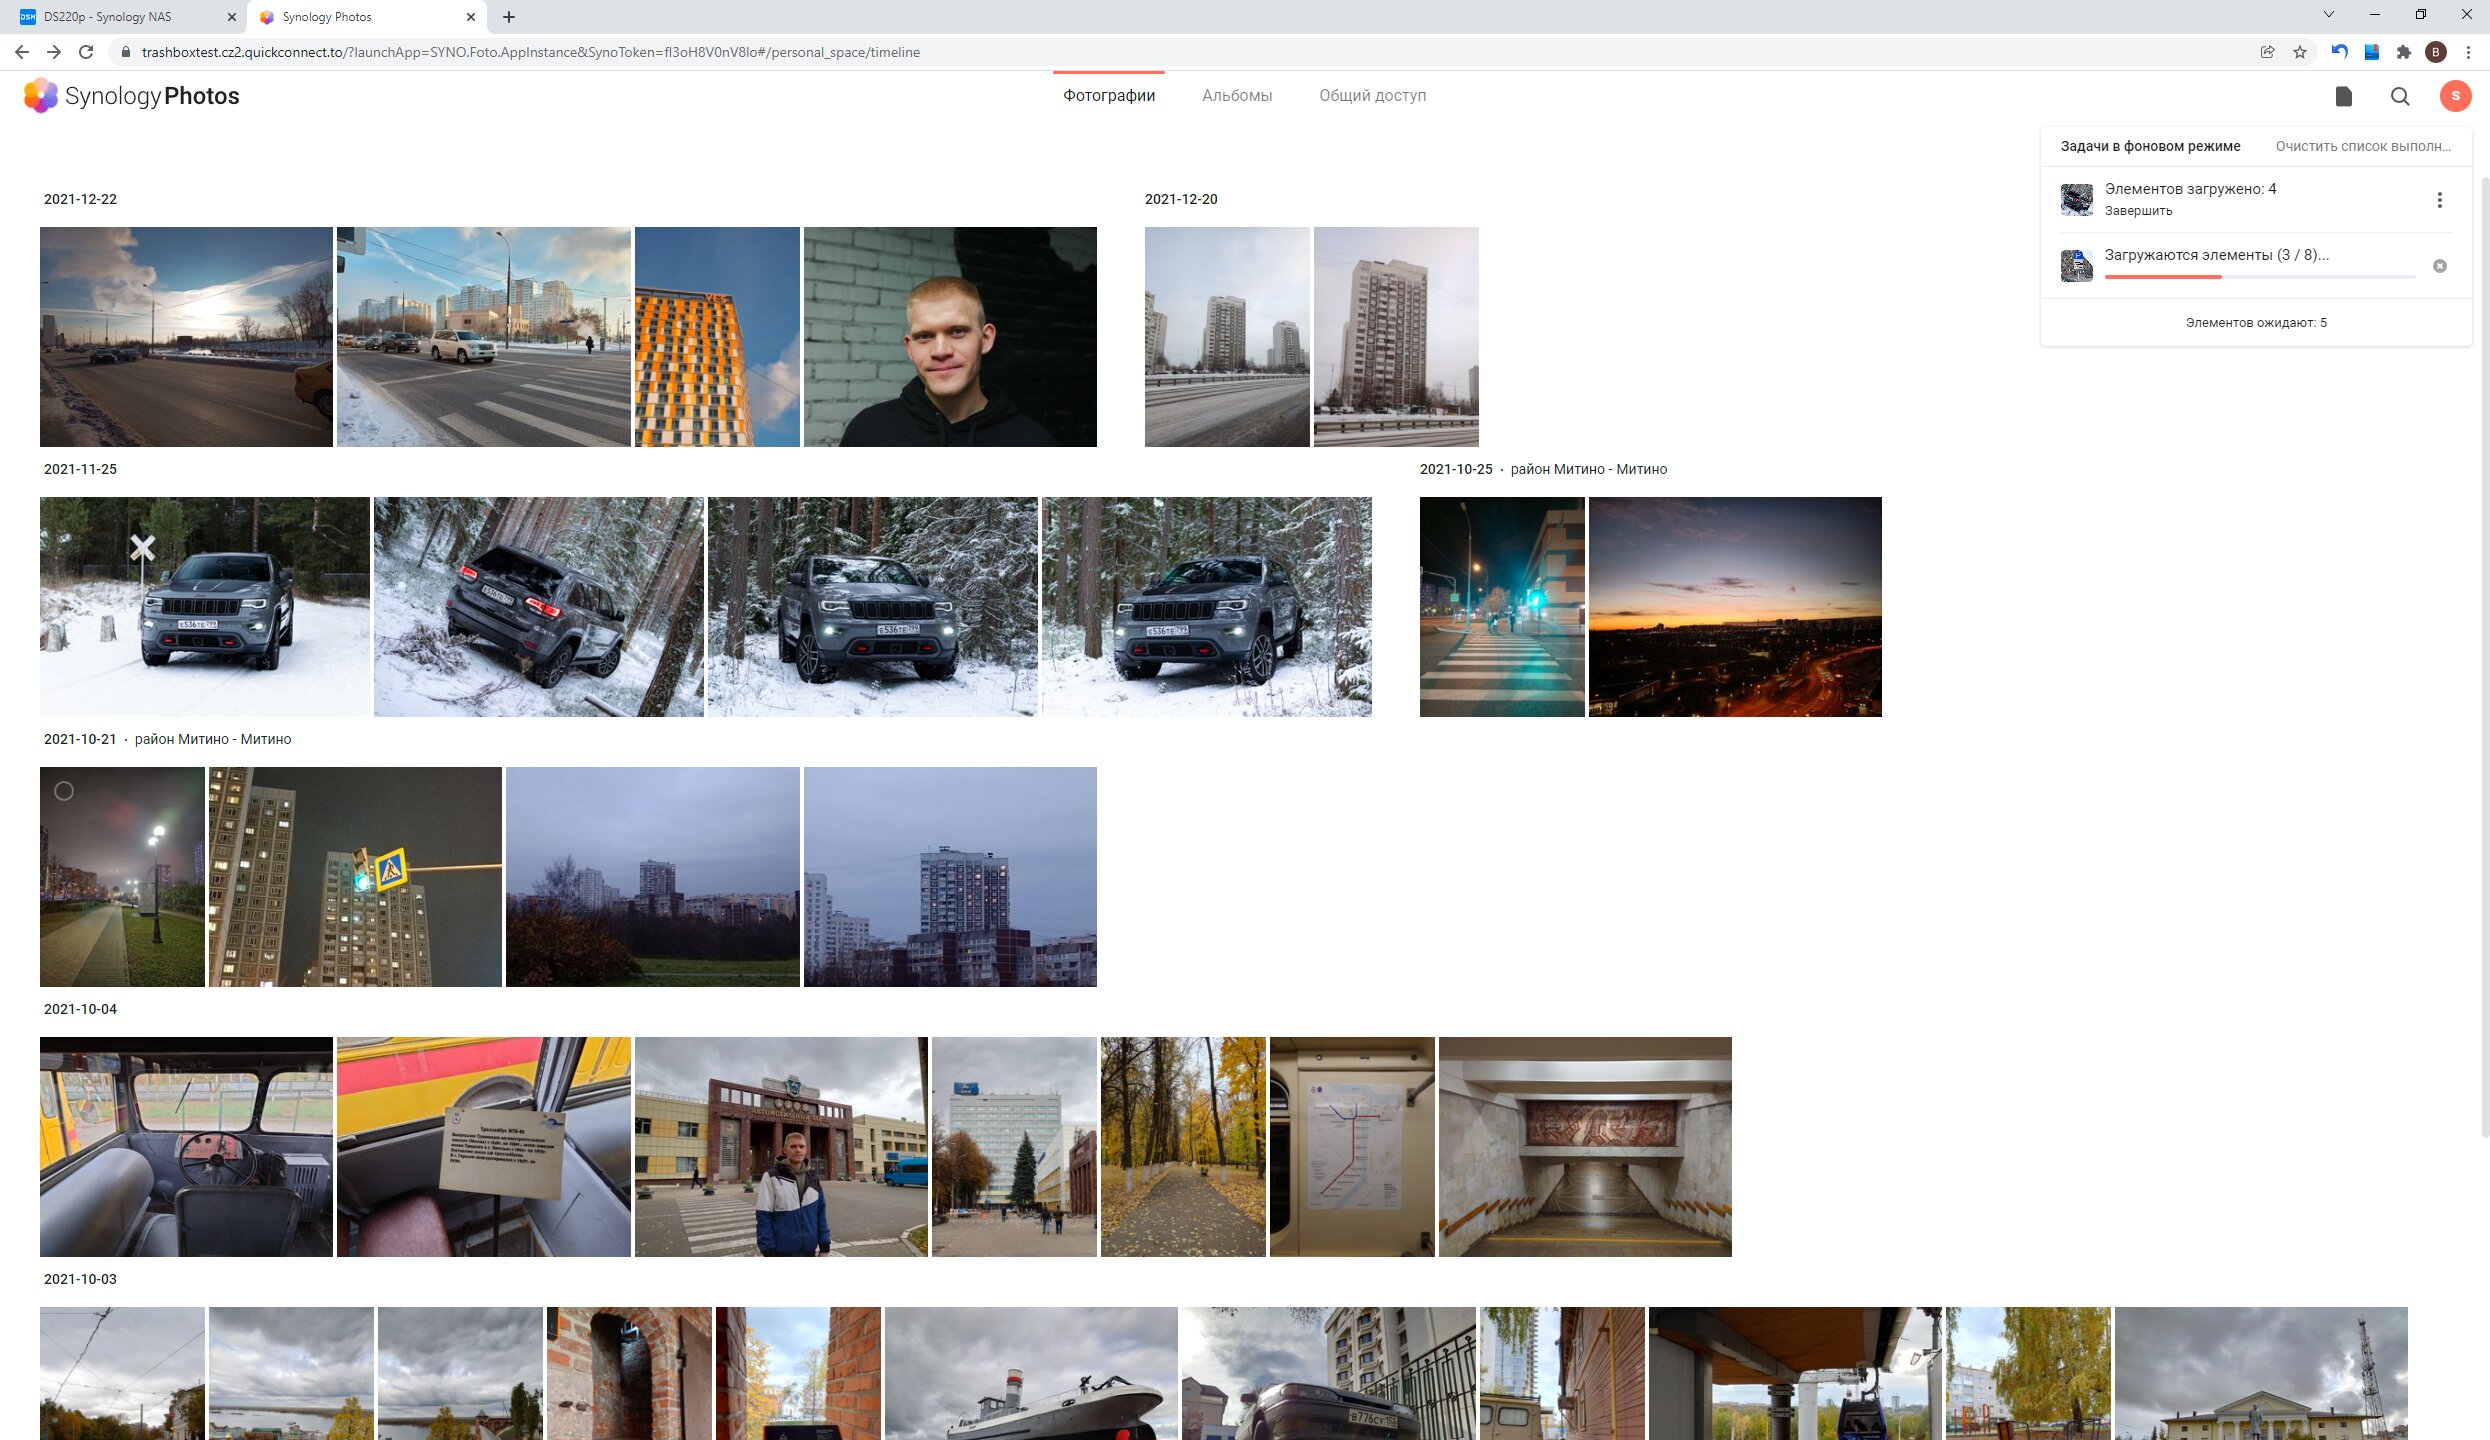Viewport: 2490px width, 1440px height.
Task: Open the search magnifier icon
Action: point(2399,96)
